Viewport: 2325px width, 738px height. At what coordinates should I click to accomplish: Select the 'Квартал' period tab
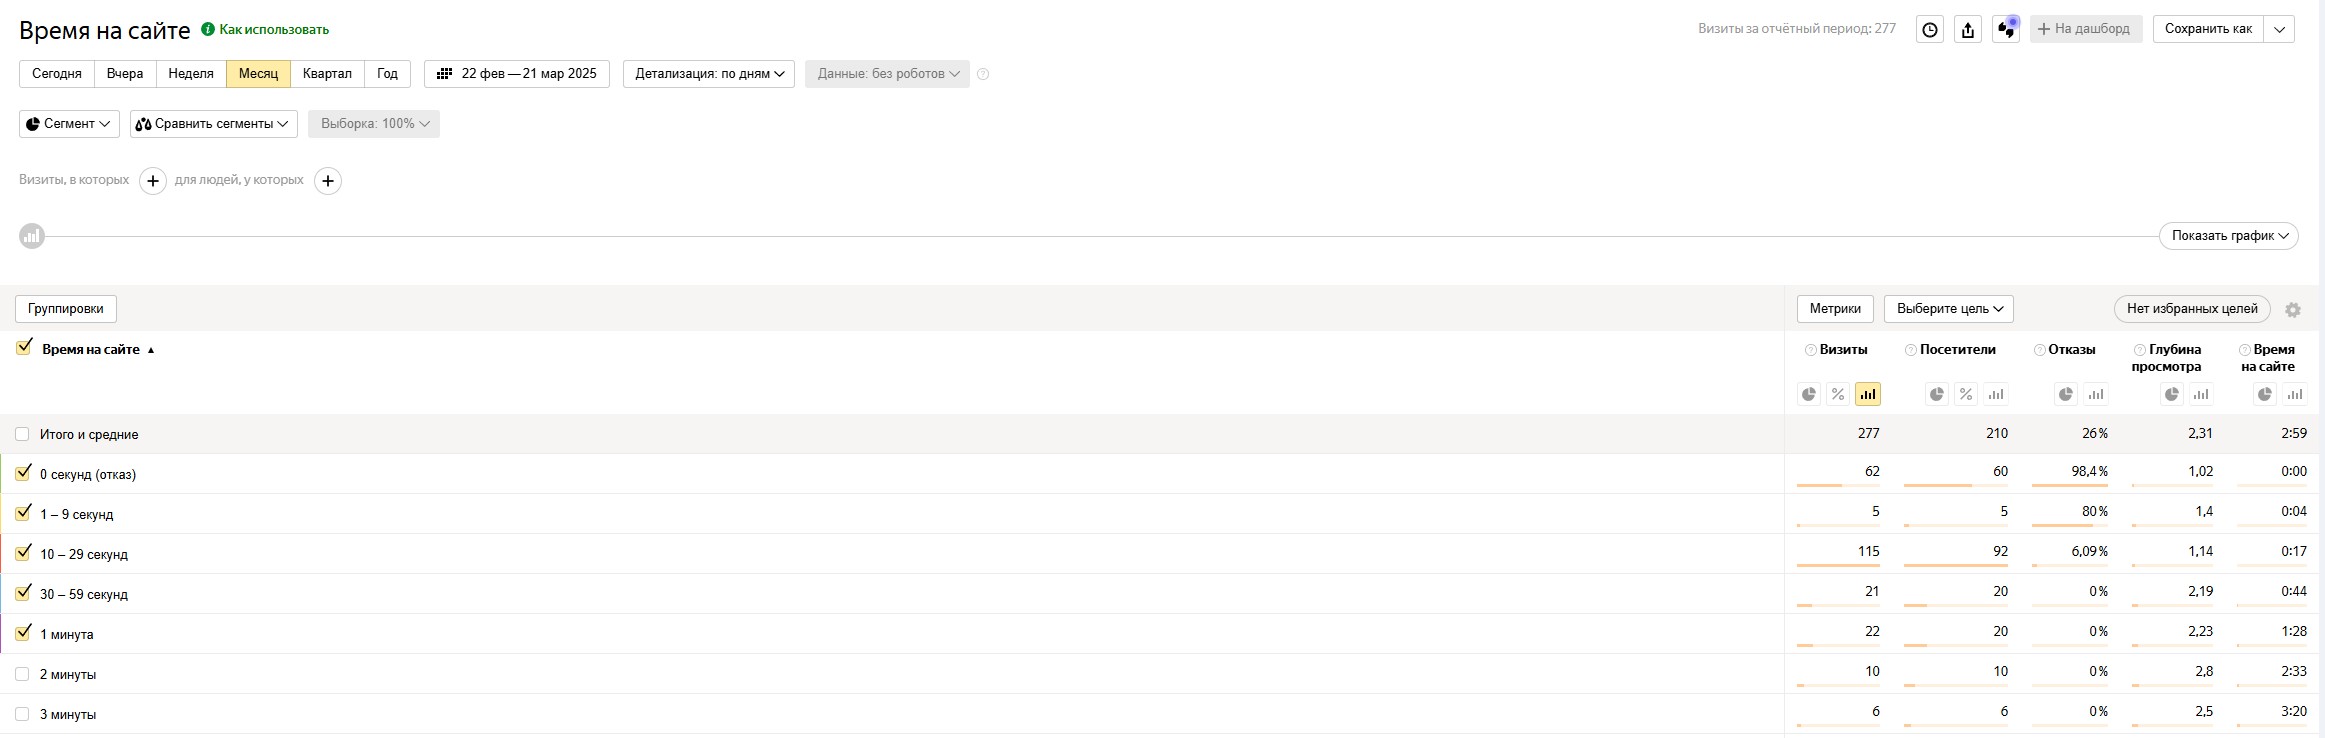327,74
